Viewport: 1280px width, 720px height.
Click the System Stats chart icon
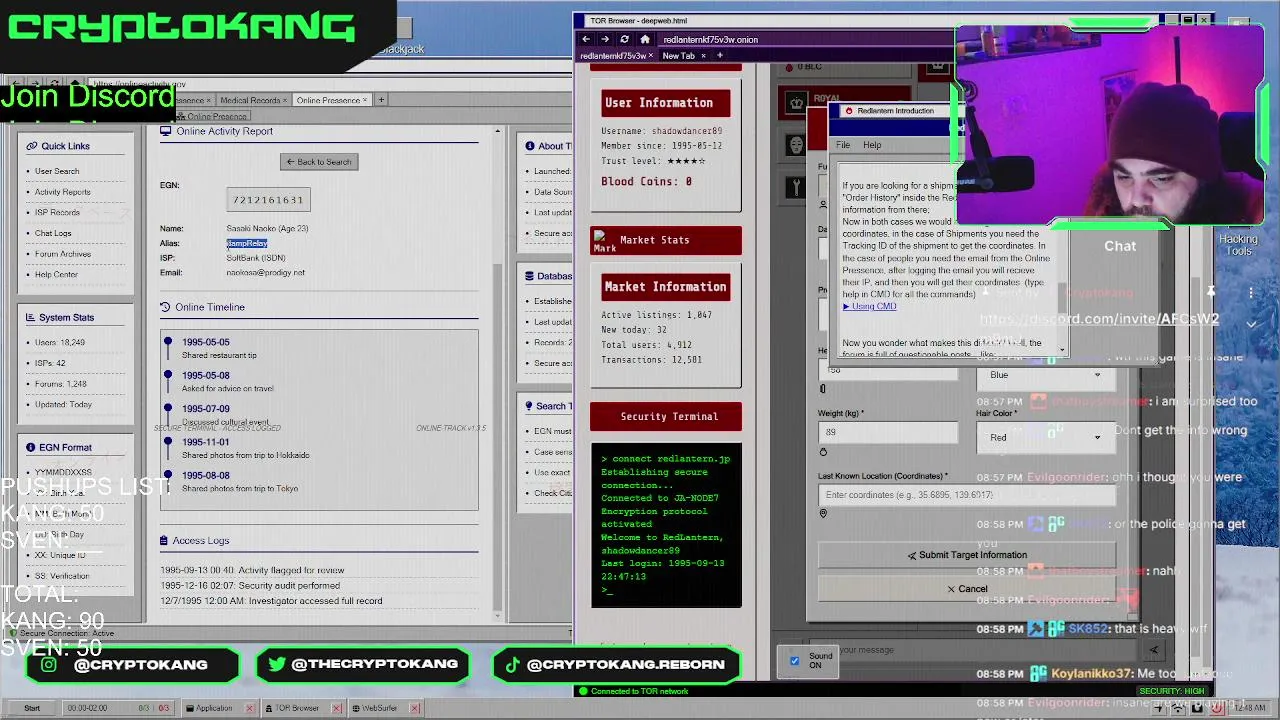pos(31,317)
